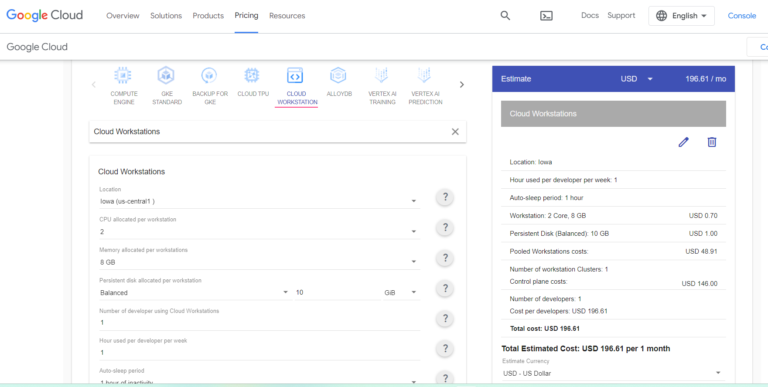Image resolution: width=768 pixels, height=387 pixels.
Task: Delete the Cloud Workstations estimate item
Action: (712, 142)
